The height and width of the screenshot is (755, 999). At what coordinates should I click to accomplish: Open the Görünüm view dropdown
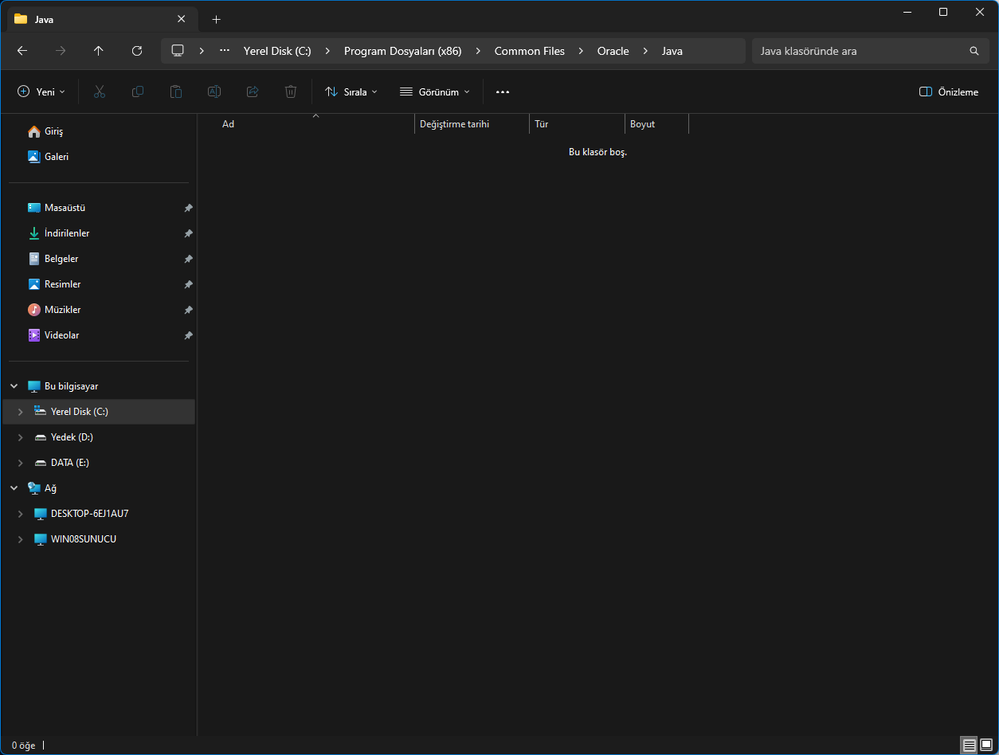434,92
